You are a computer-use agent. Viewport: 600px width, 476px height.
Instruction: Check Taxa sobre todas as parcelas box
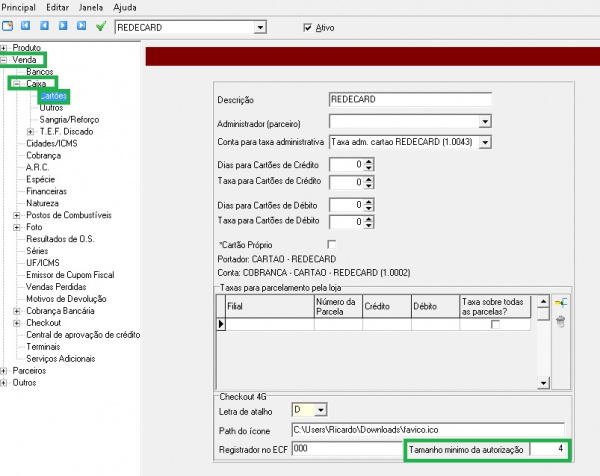pos(495,325)
